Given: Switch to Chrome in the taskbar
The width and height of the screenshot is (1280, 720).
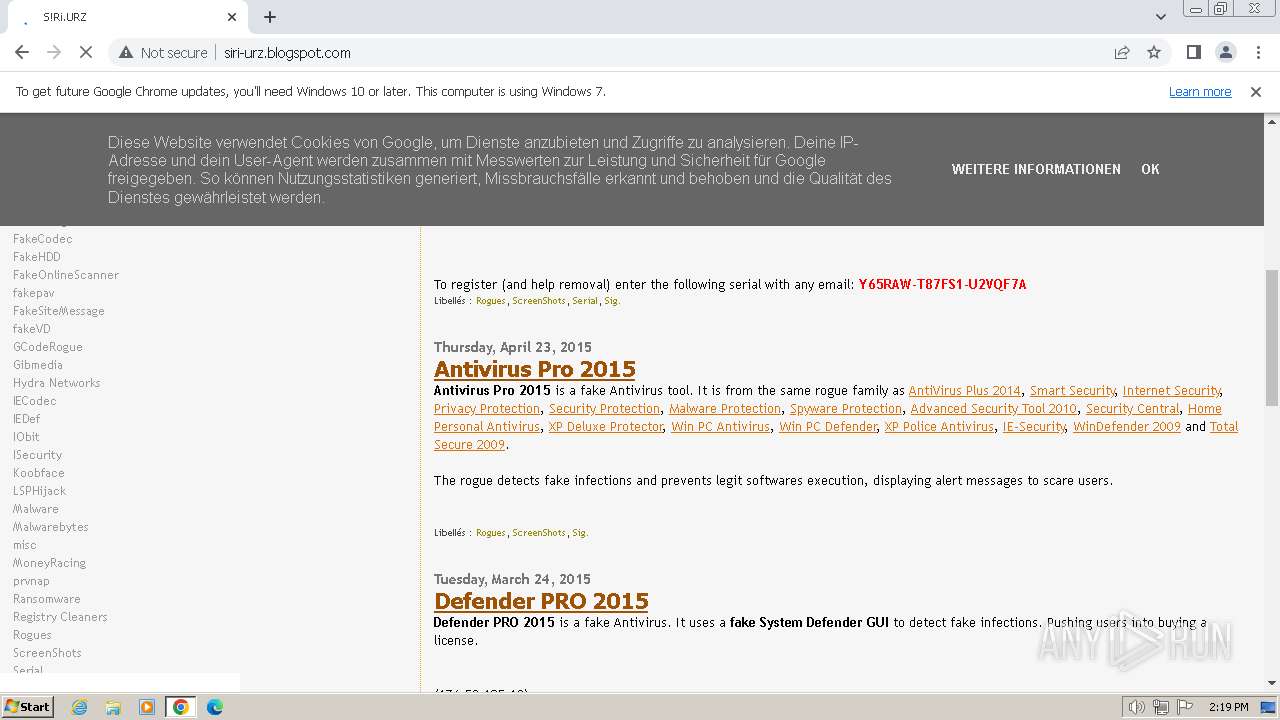Looking at the screenshot, I should (x=181, y=707).
